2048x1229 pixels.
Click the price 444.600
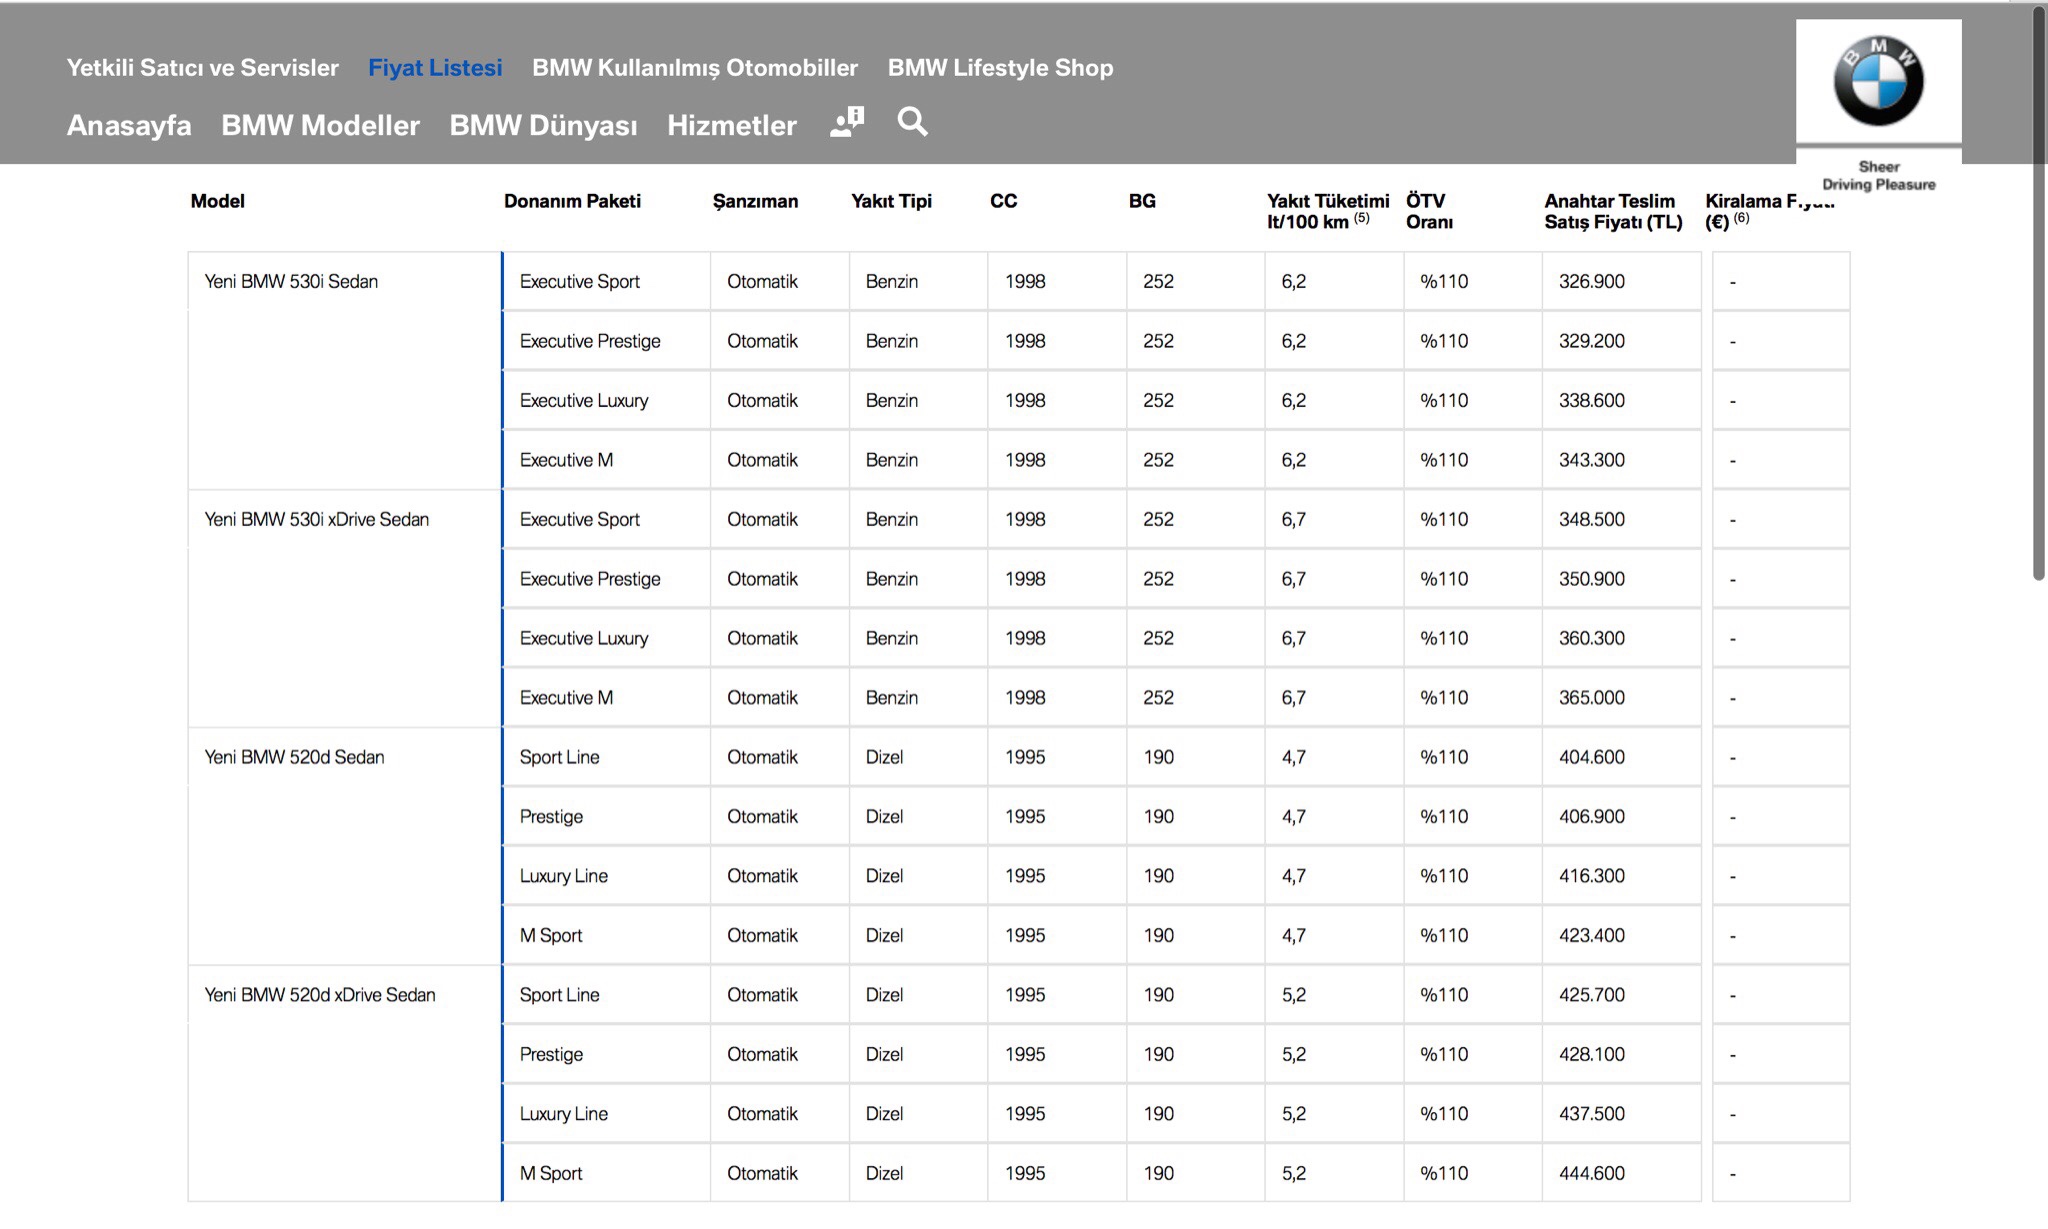tap(1591, 1173)
